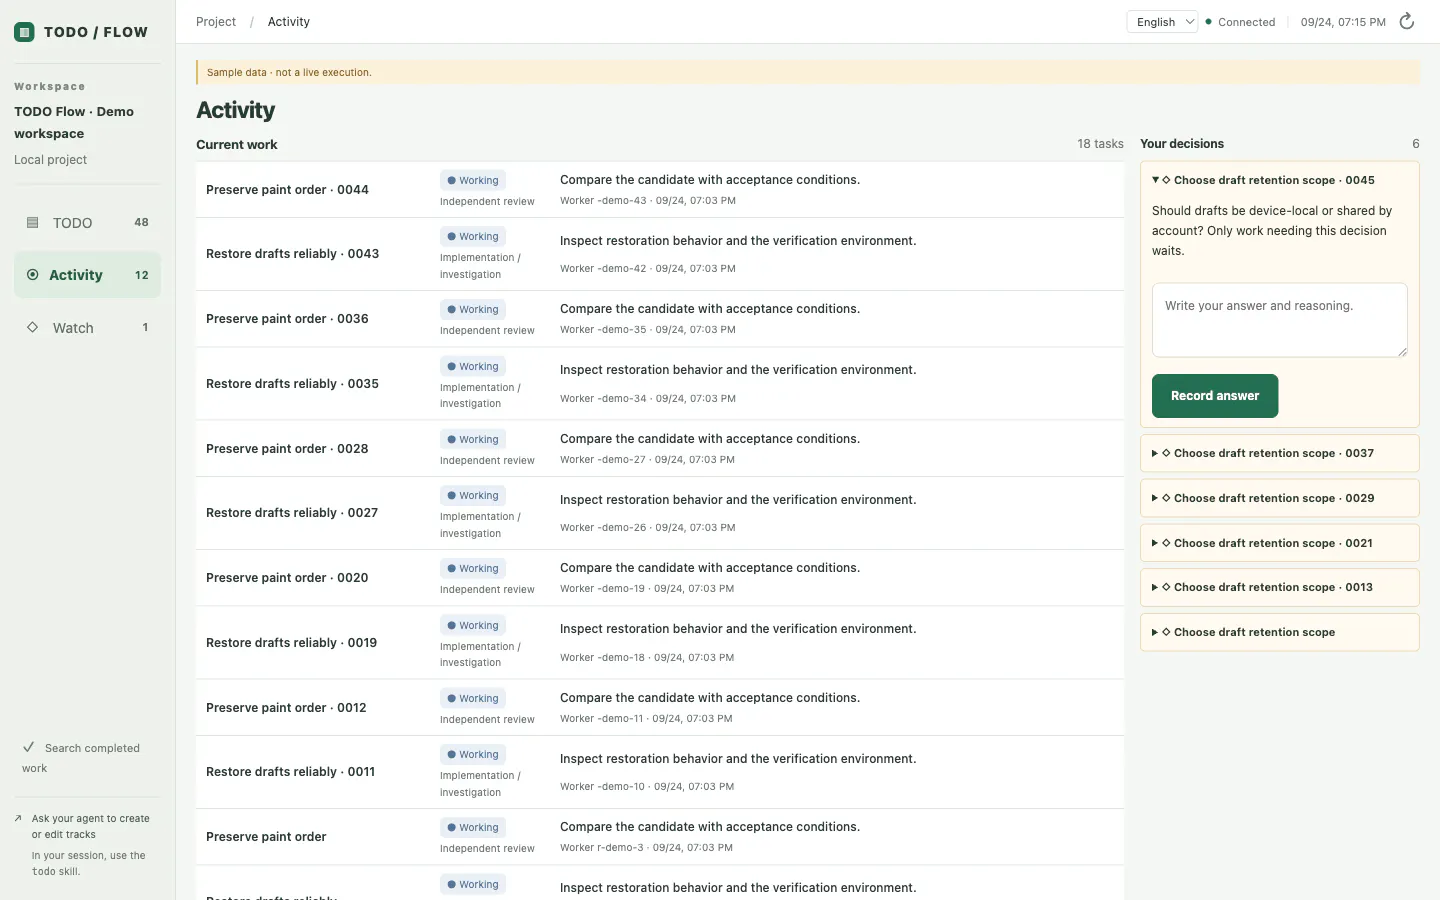Click diamond icon of decision 0029
Screen dimensions: 1440x900
(1166, 498)
